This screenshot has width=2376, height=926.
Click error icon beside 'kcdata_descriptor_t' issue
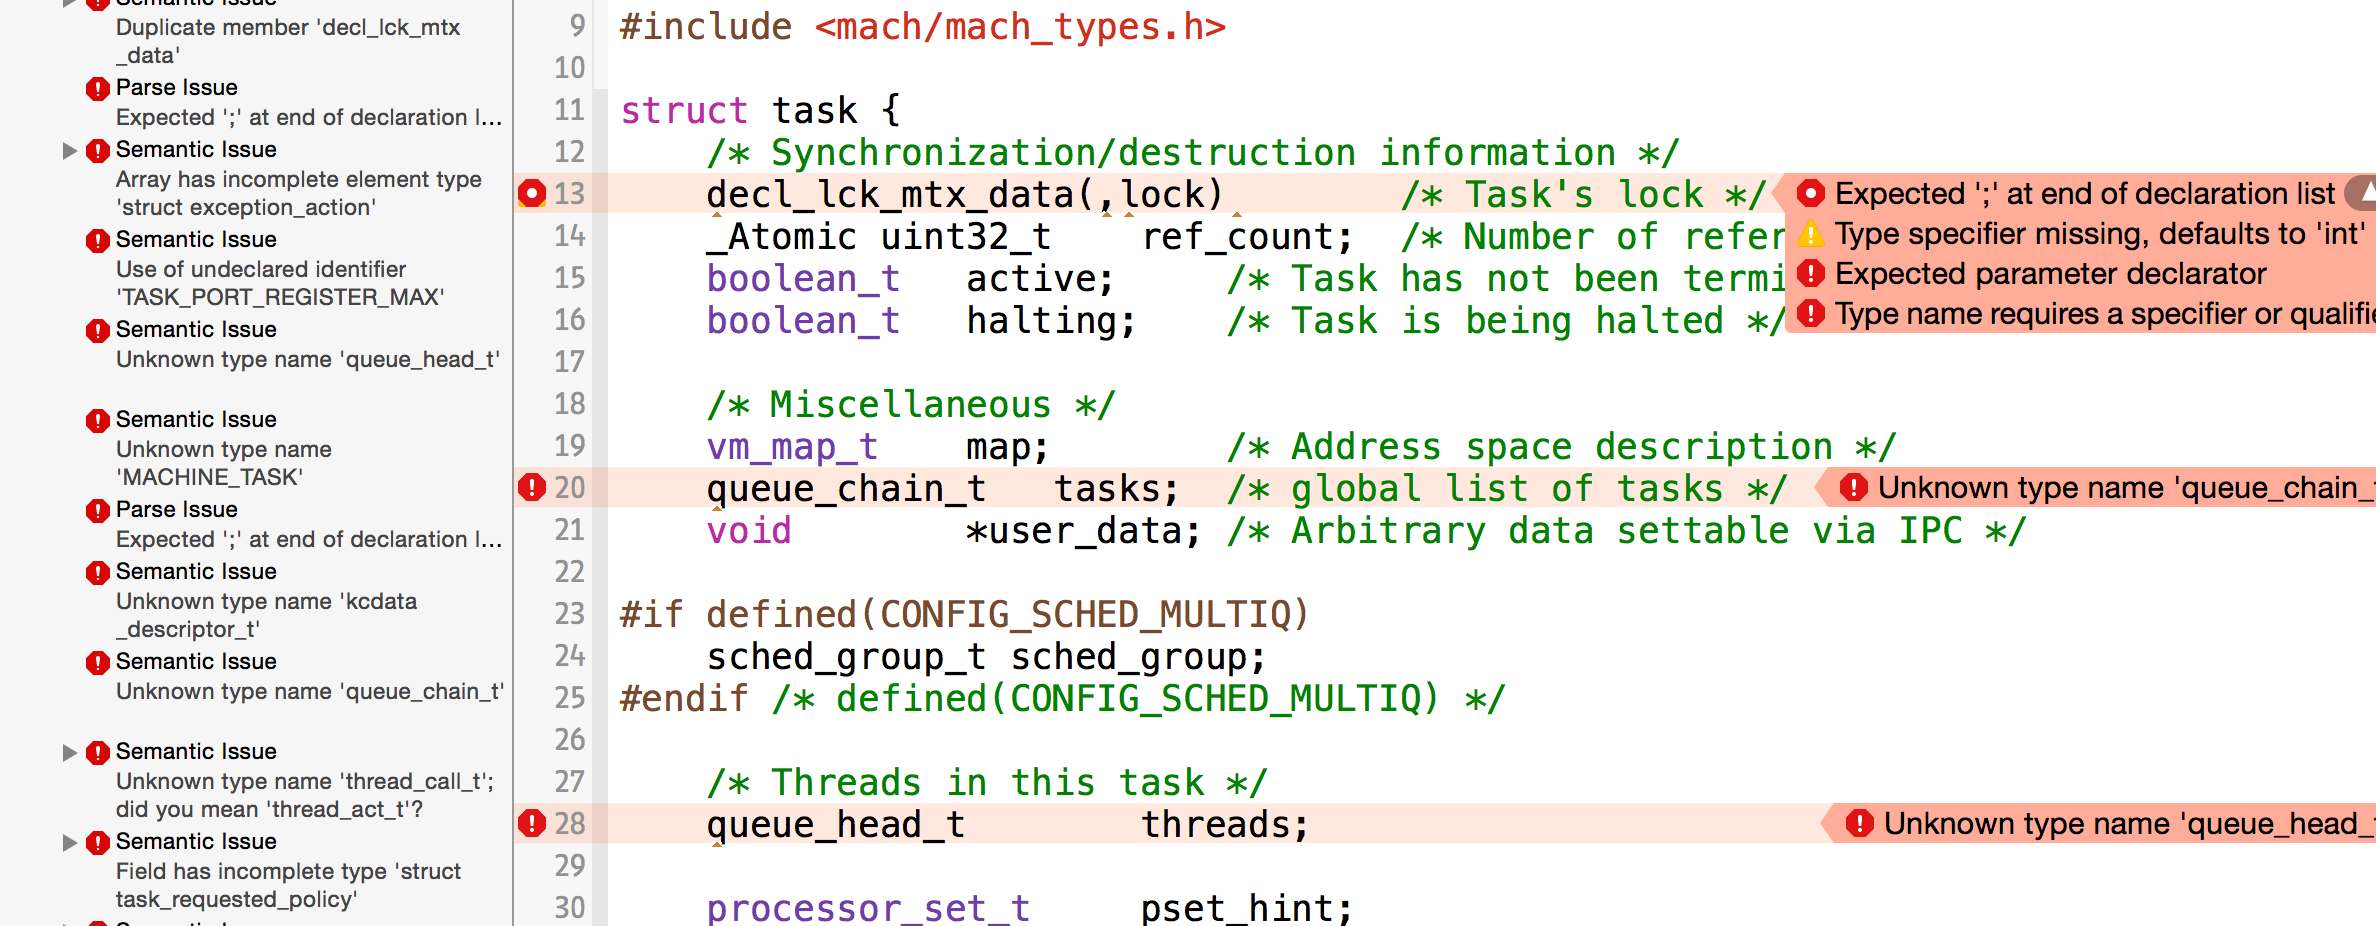(97, 572)
